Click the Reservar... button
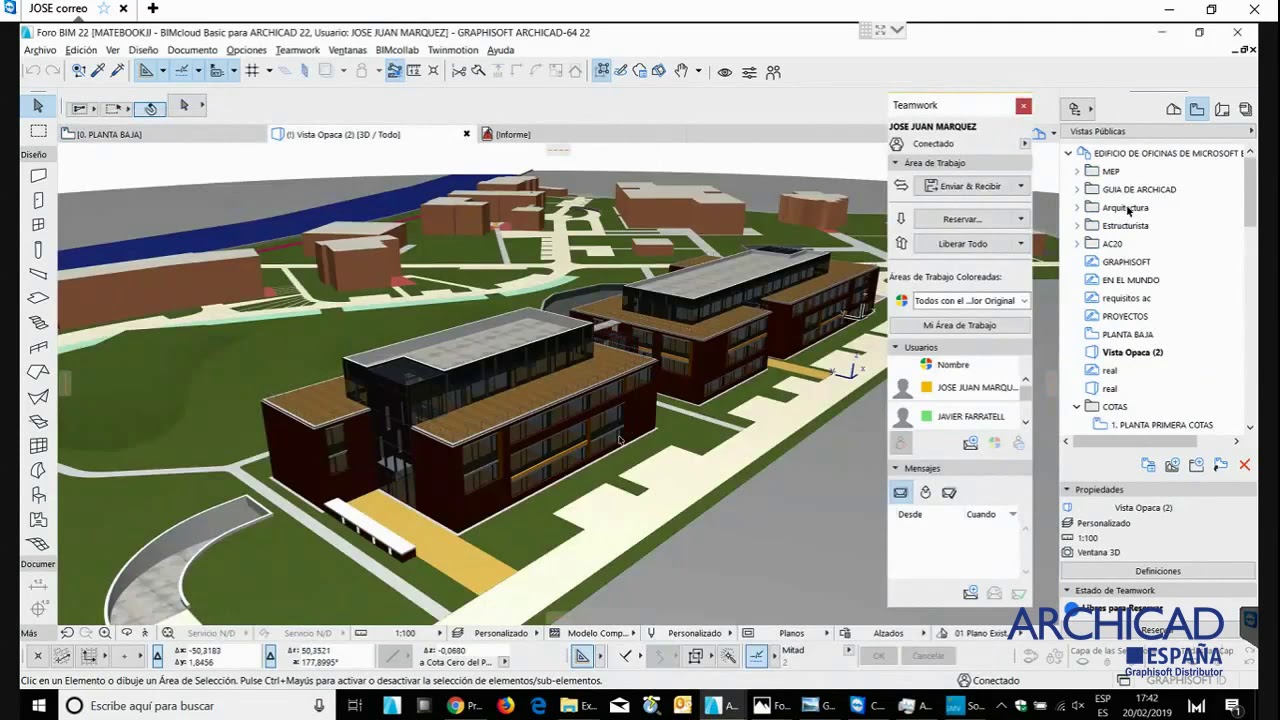This screenshot has height=720, width=1280. [963, 219]
